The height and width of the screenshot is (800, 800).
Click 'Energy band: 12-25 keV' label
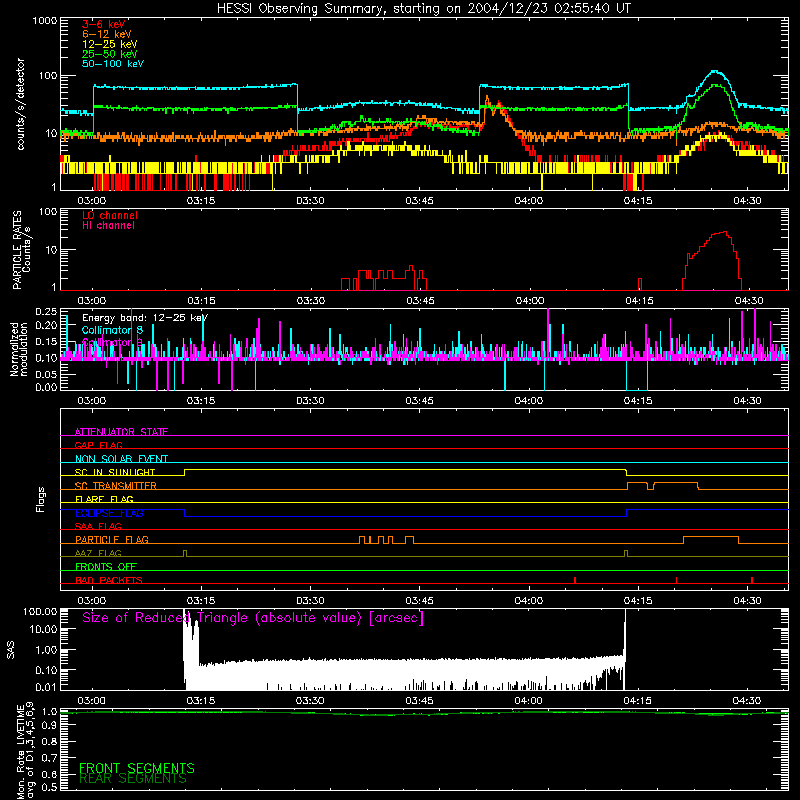pos(145,318)
